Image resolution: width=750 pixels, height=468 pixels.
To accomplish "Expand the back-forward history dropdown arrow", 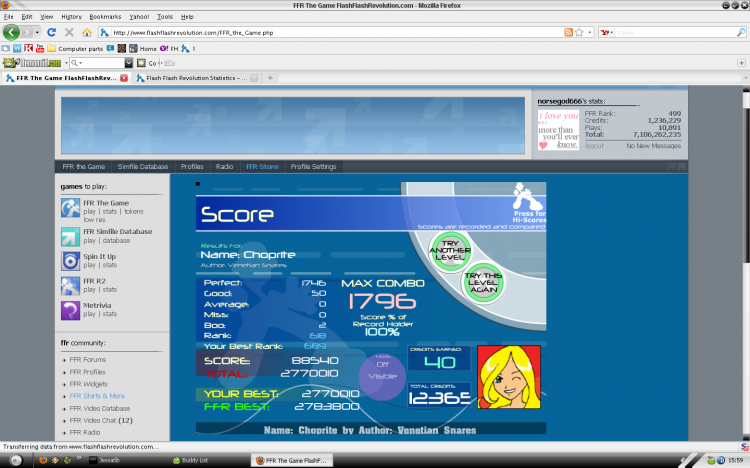I will (37, 33).
